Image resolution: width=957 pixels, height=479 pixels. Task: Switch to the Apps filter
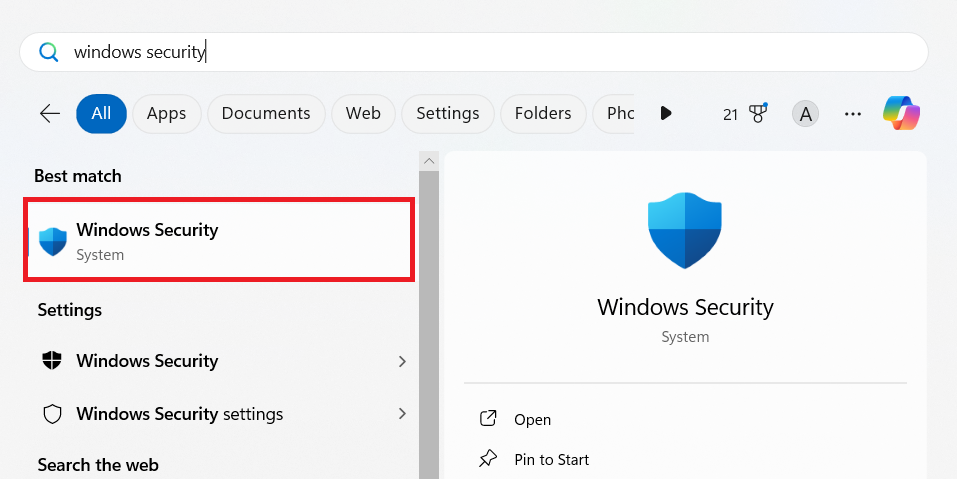pos(167,113)
